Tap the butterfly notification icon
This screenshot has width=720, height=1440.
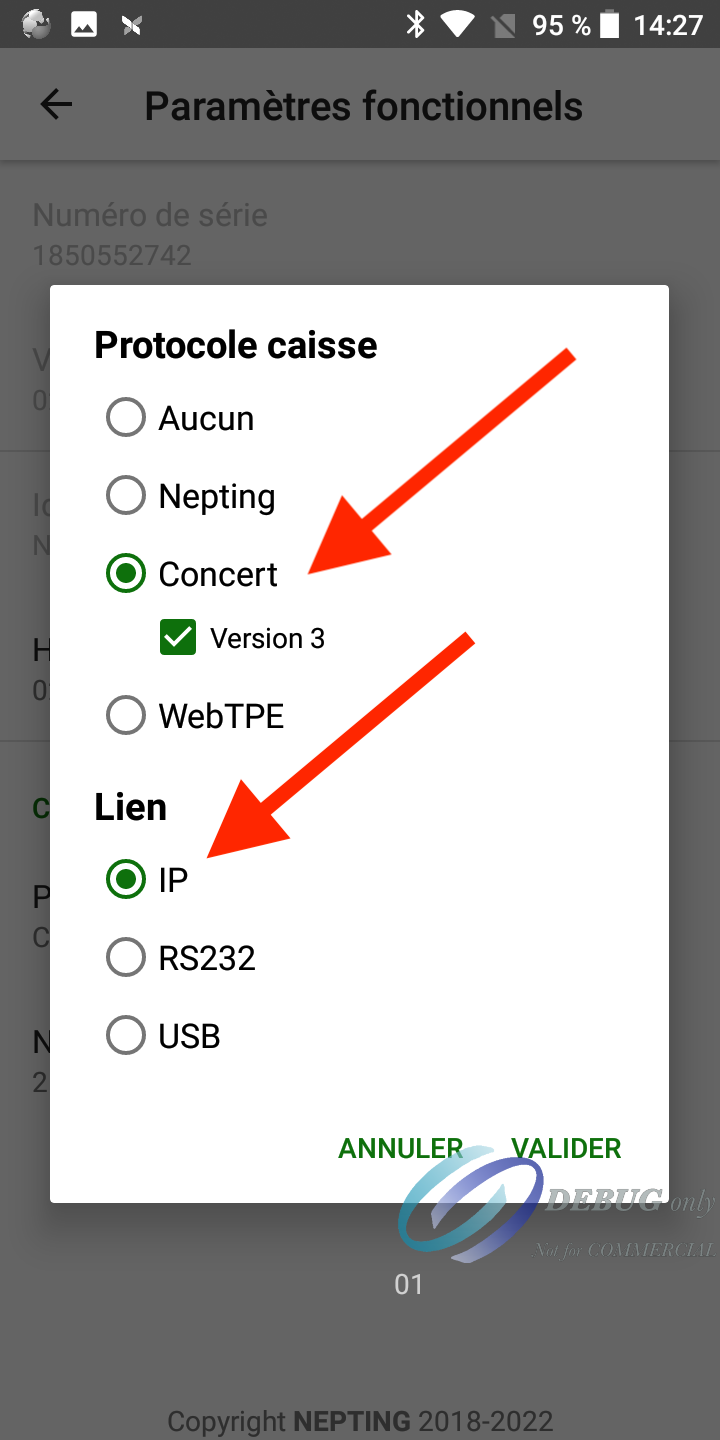[131, 24]
